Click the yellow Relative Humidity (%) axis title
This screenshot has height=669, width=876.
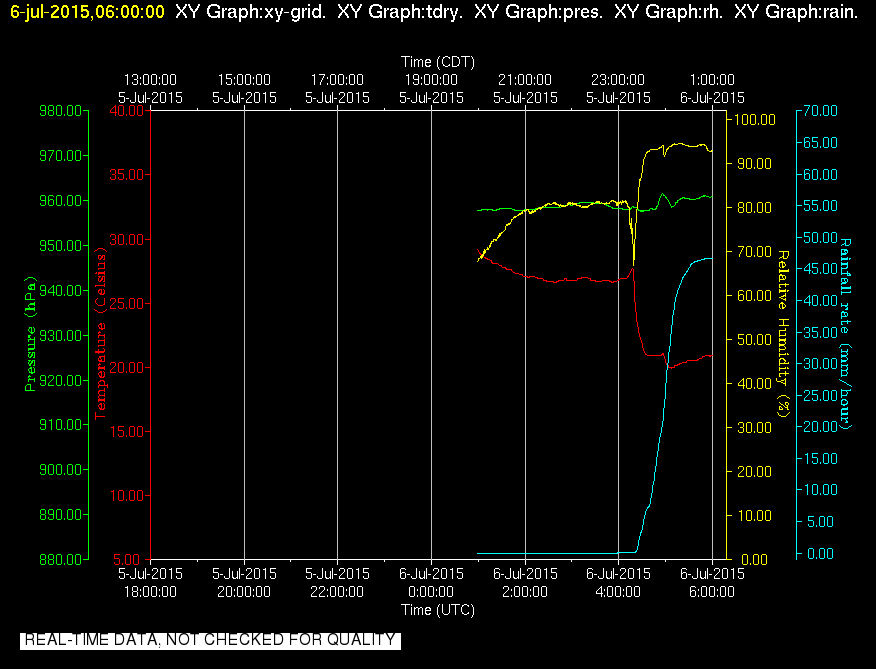point(784,334)
